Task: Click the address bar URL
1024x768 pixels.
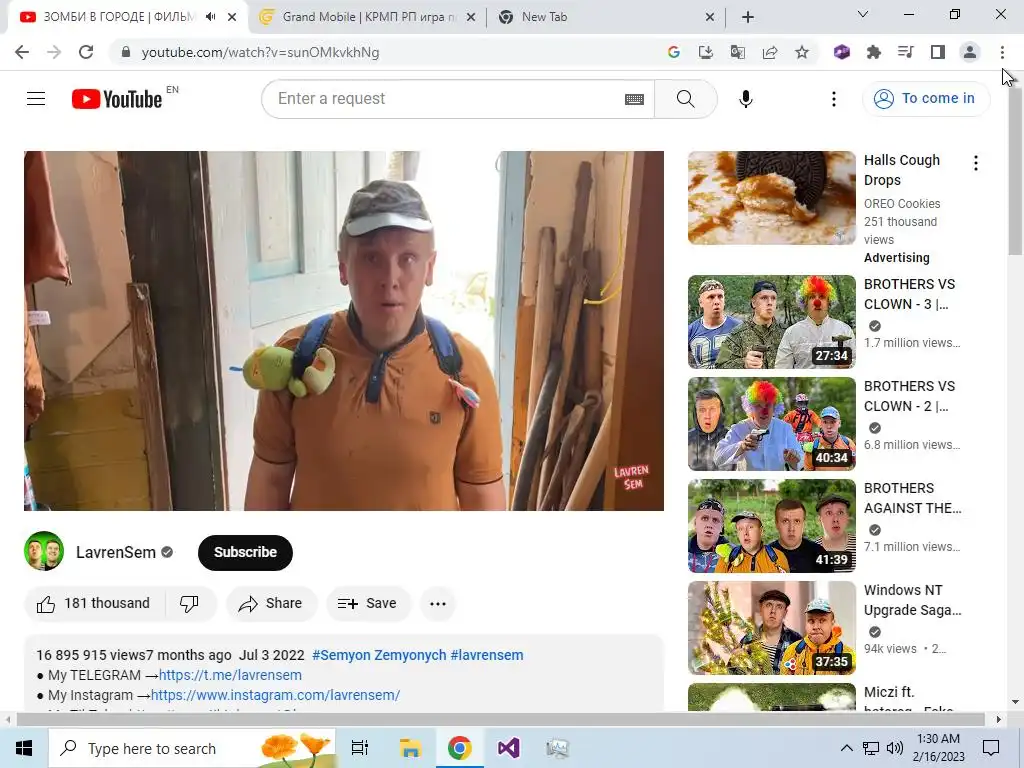Action: pyautogui.click(x=261, y=52)
